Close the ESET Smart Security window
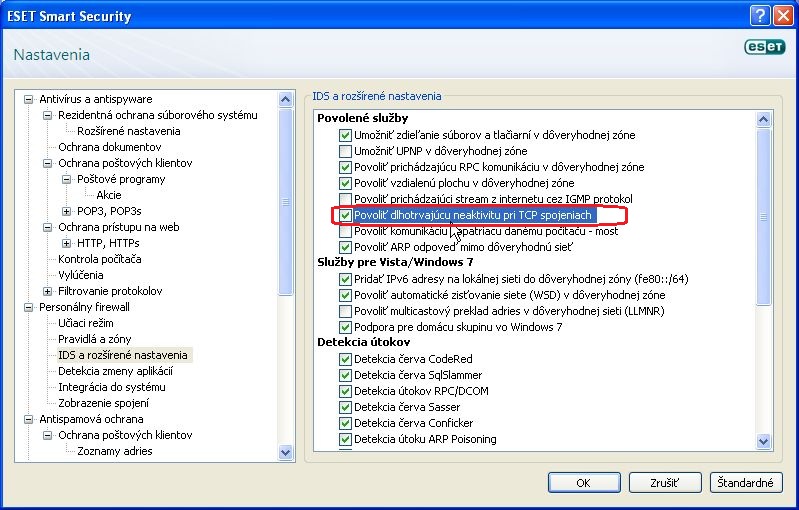 tap(782, 16)
